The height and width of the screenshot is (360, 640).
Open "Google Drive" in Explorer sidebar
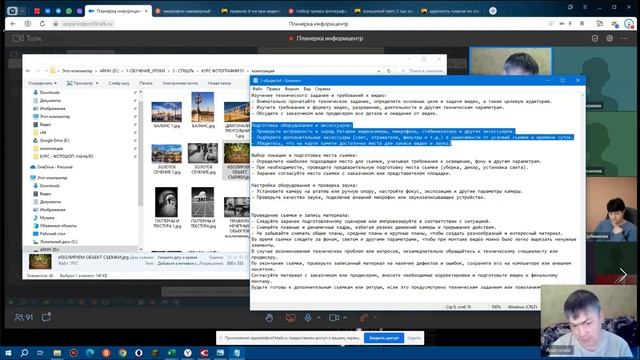coord(54,140)
